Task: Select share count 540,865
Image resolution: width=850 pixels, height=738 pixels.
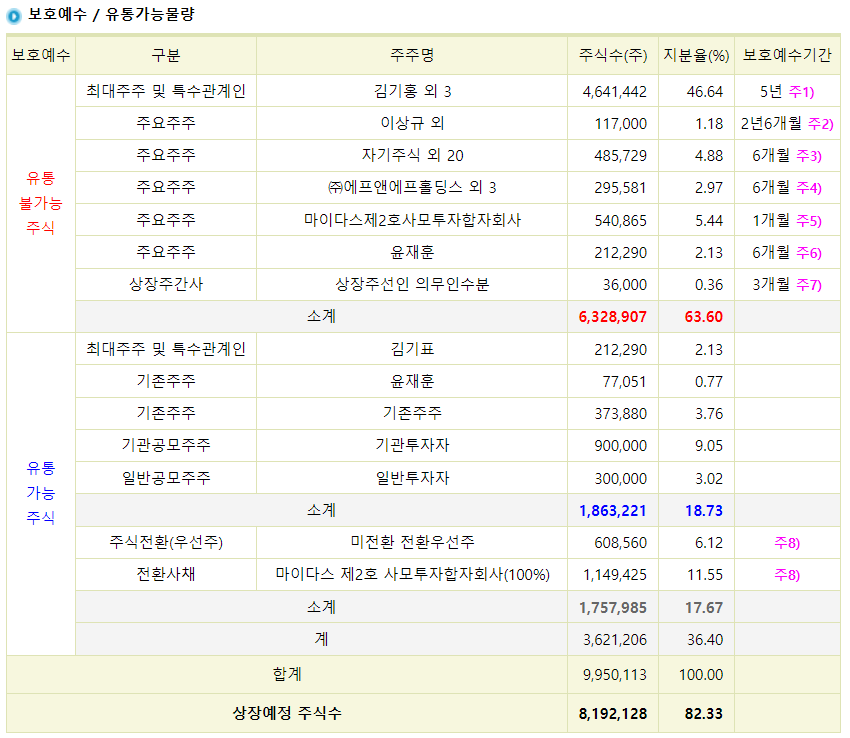Action: [x=621, y=220]
